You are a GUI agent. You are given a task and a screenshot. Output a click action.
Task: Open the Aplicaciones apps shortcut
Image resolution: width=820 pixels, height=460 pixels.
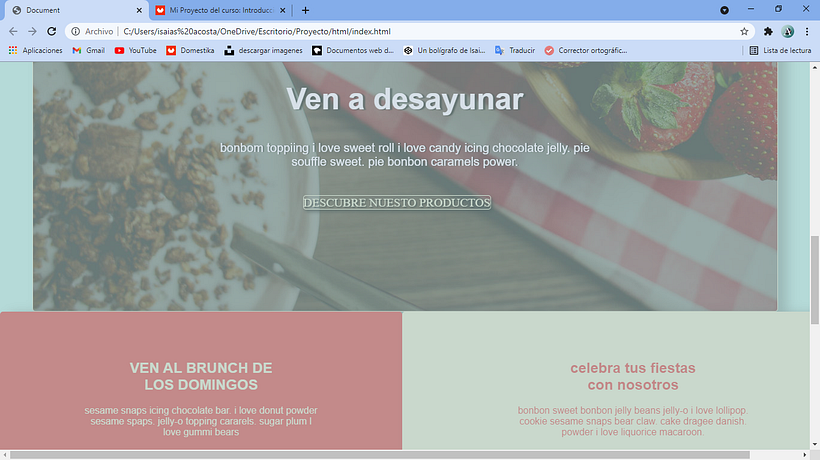[x=36, y=51]
